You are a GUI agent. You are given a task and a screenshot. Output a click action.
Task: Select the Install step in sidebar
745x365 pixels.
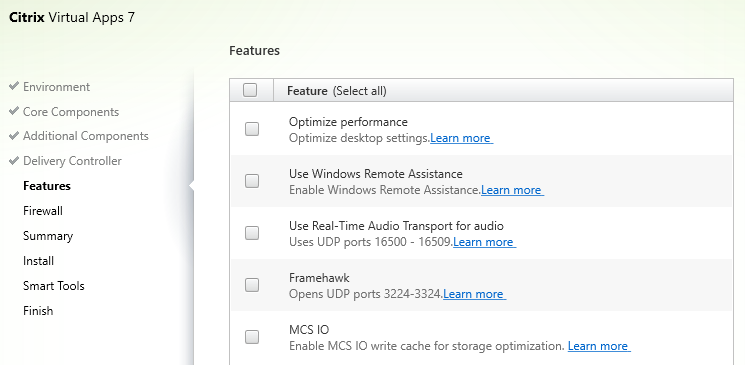(38, 261)
